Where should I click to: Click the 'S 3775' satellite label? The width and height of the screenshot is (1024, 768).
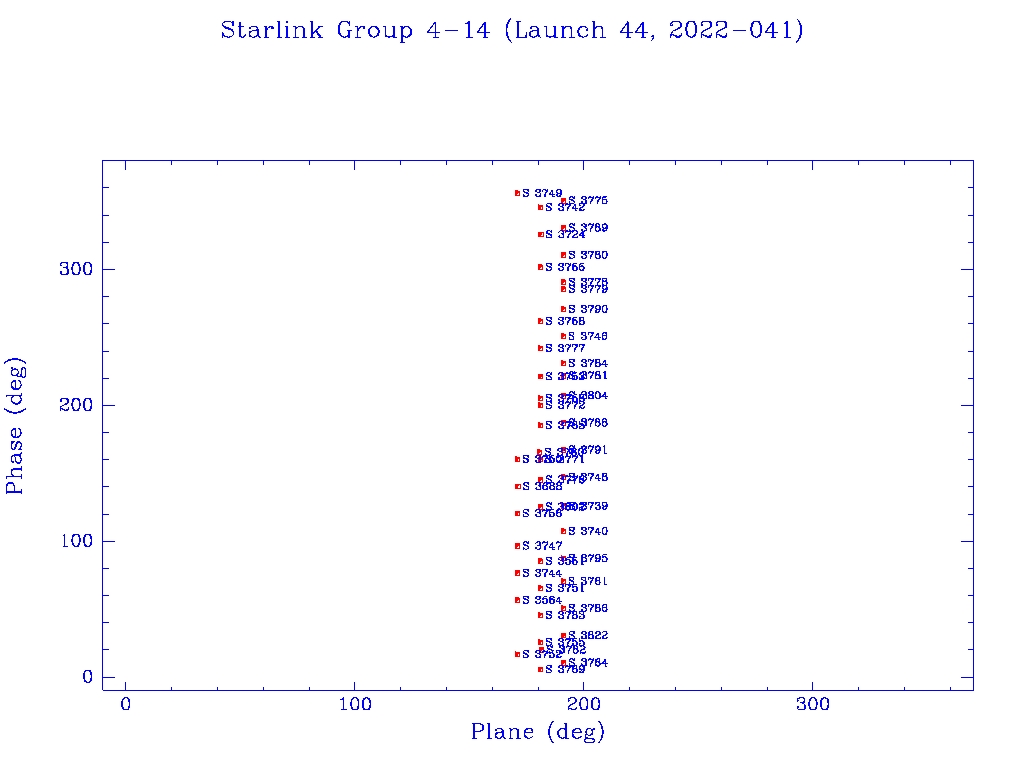point(588,200)
